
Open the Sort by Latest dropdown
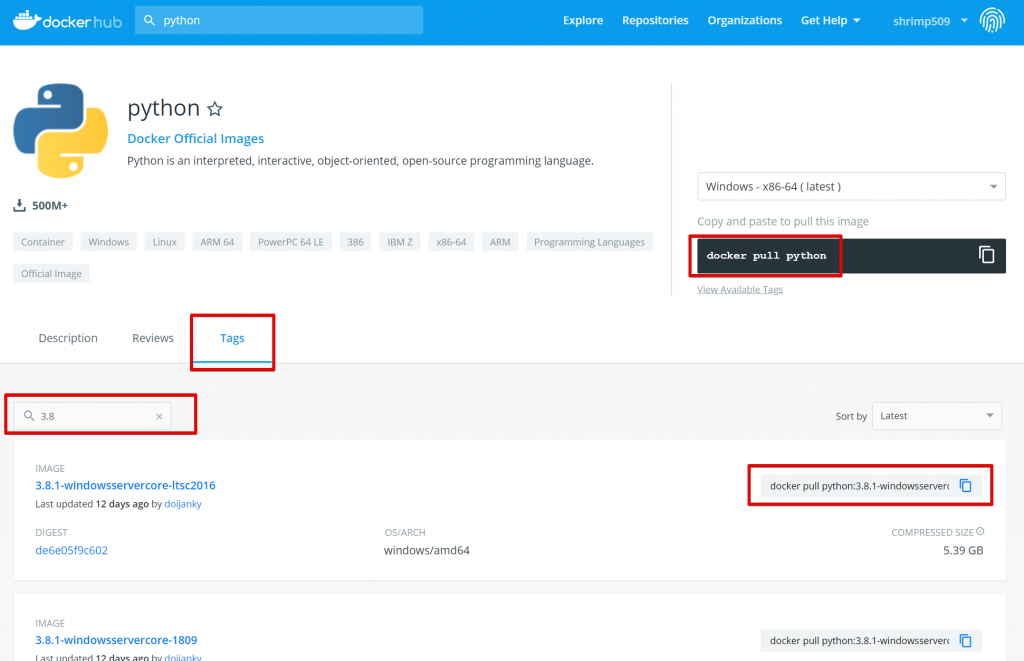pyautogui.click(x=936, y=416)
